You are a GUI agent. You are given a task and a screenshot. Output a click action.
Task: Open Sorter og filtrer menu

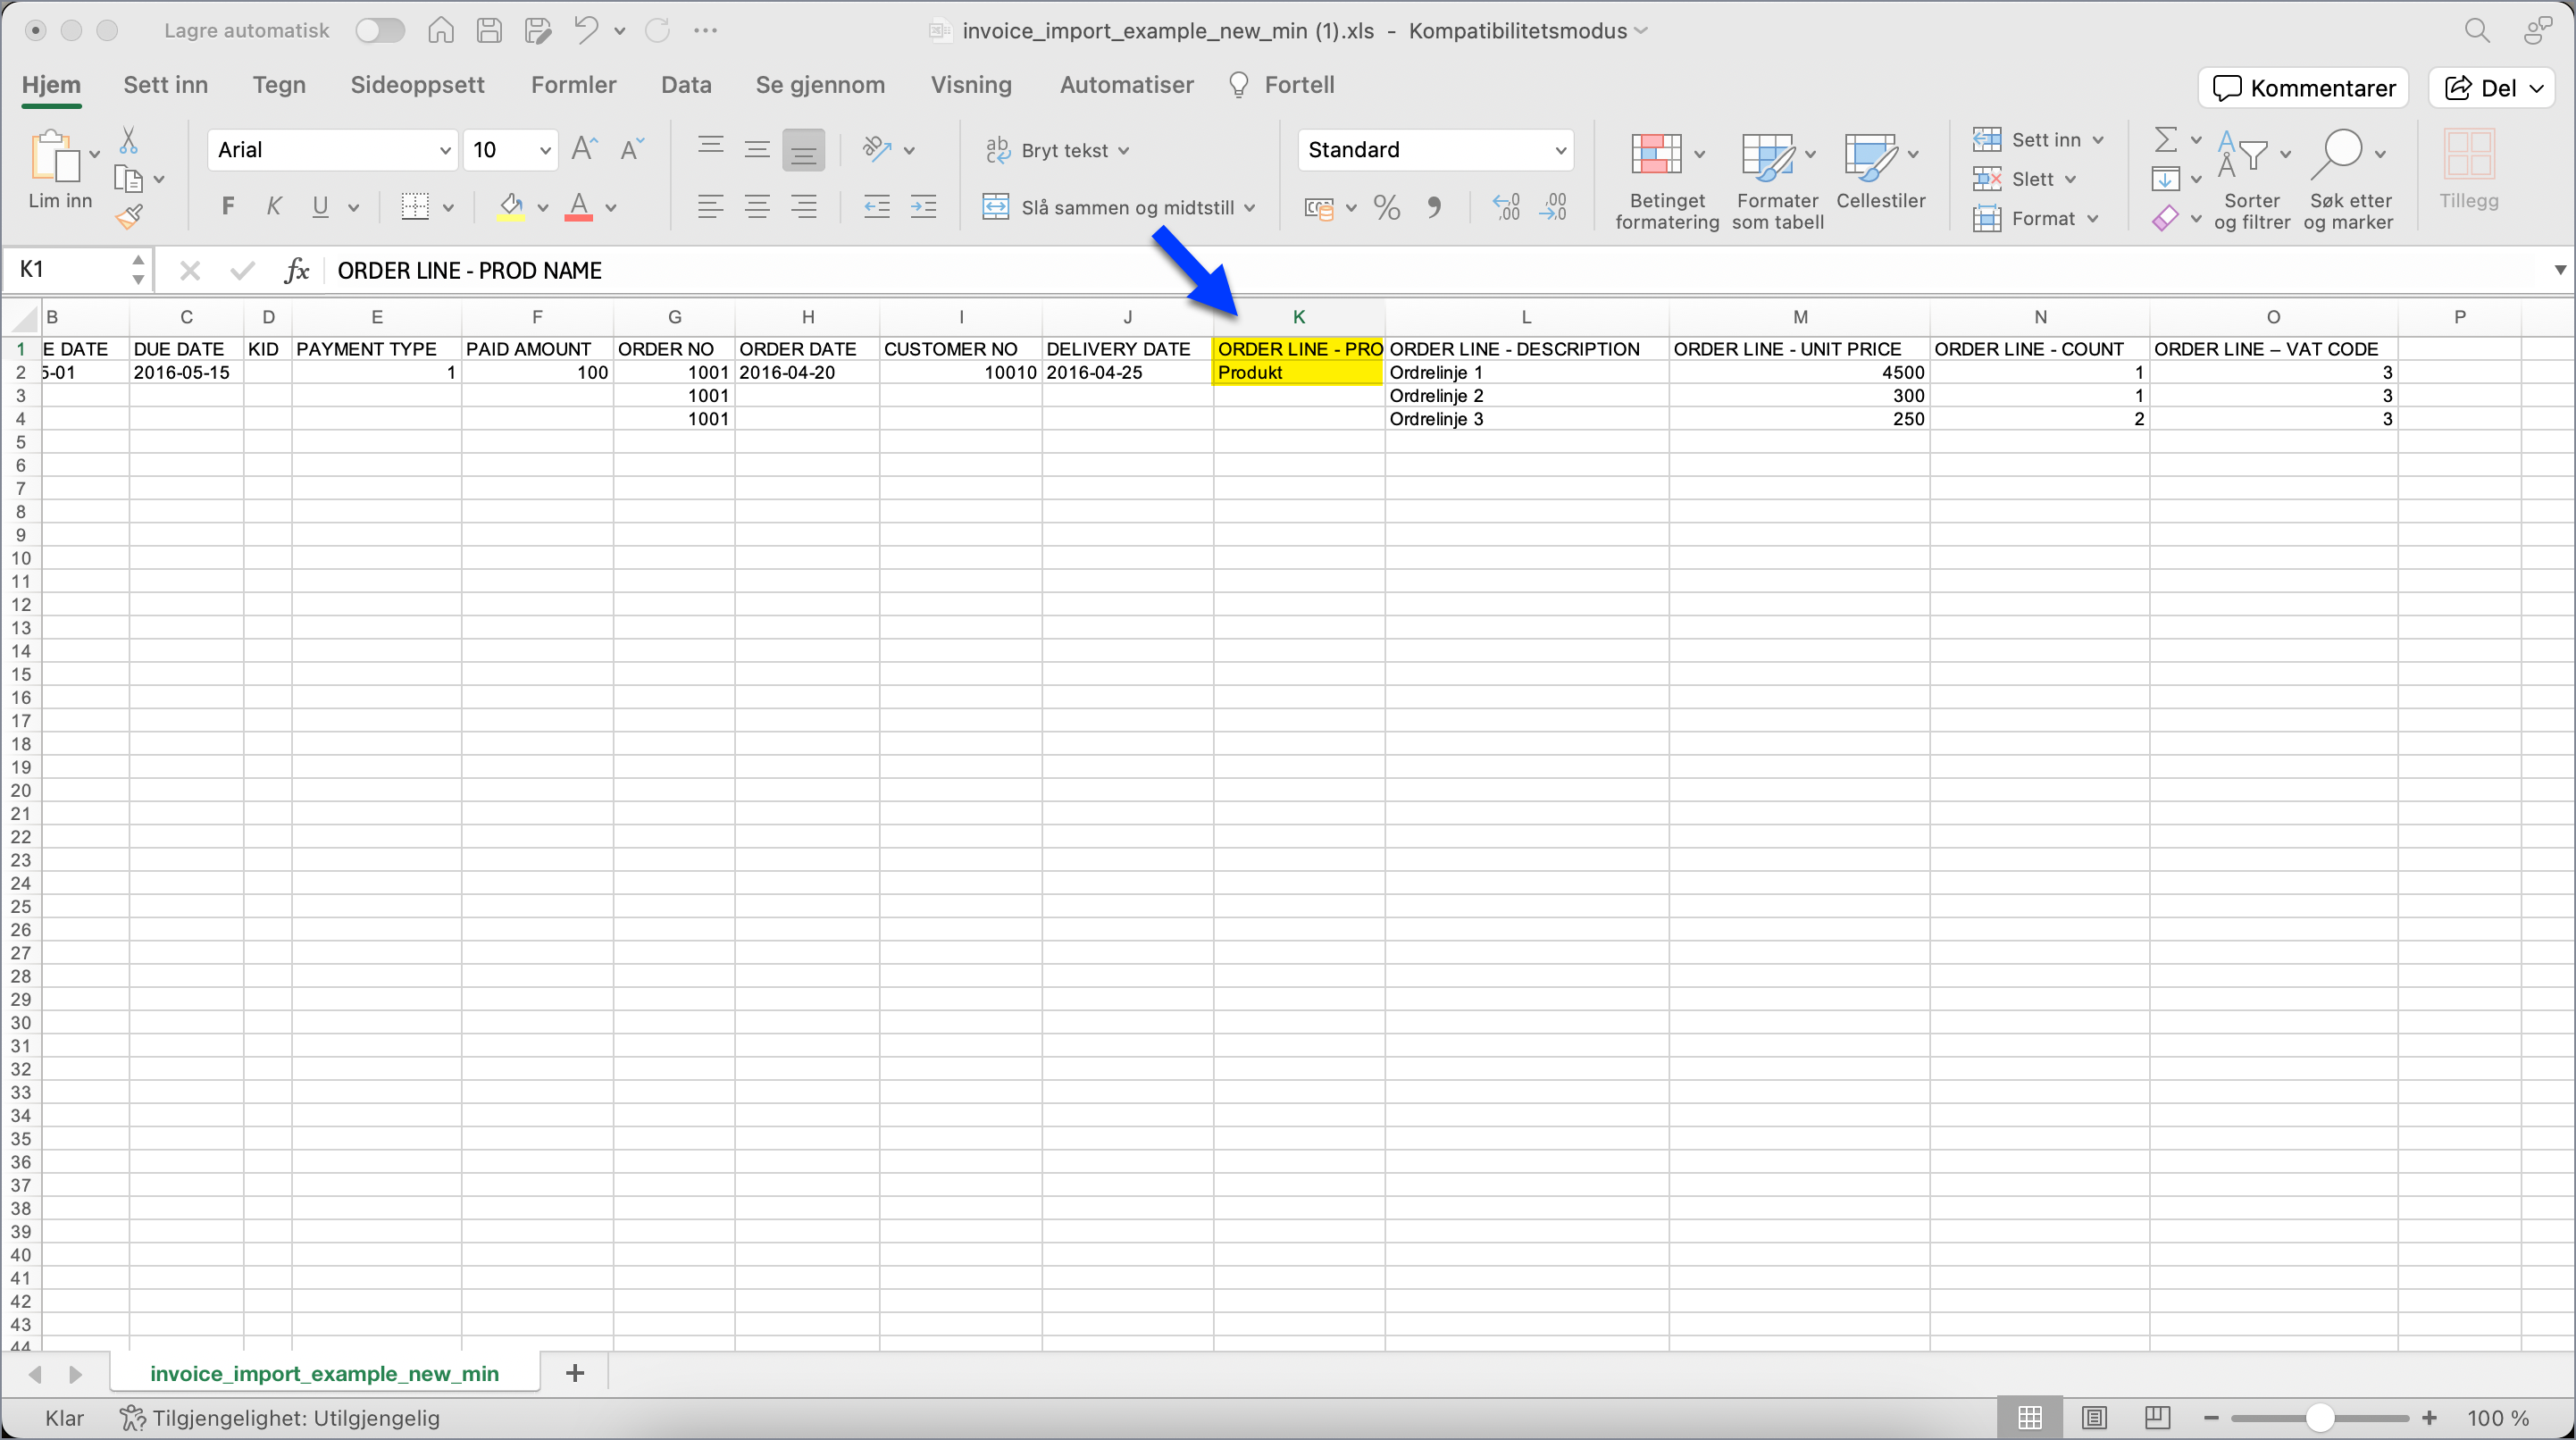[2251, 180]
